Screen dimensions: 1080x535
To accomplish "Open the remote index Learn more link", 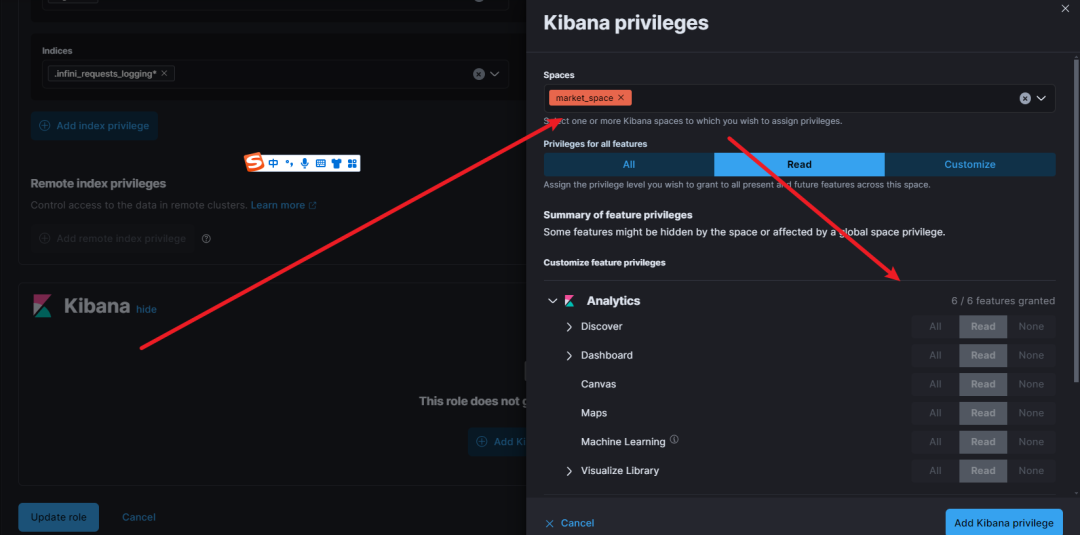I will tap(283, 205).
